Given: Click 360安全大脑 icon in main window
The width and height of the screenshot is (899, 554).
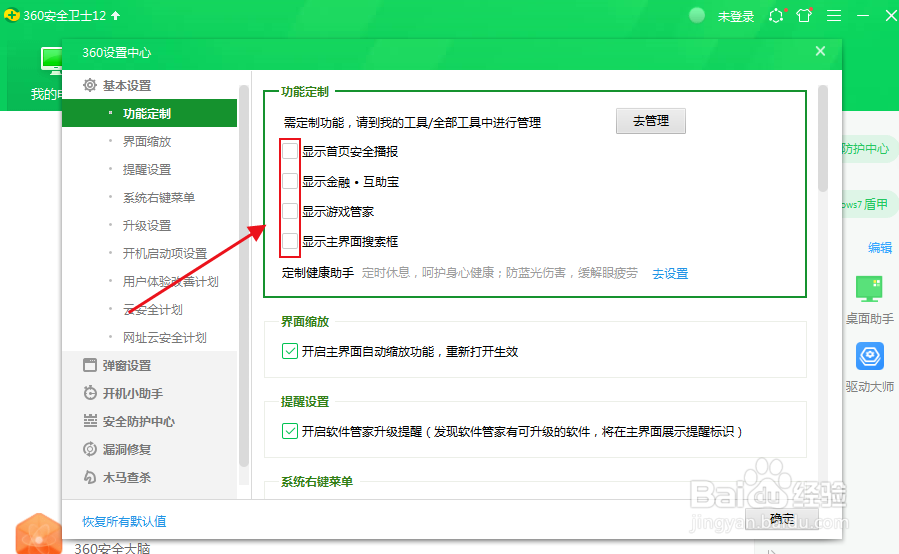Looking at the screenshot, I should point(38,535).
